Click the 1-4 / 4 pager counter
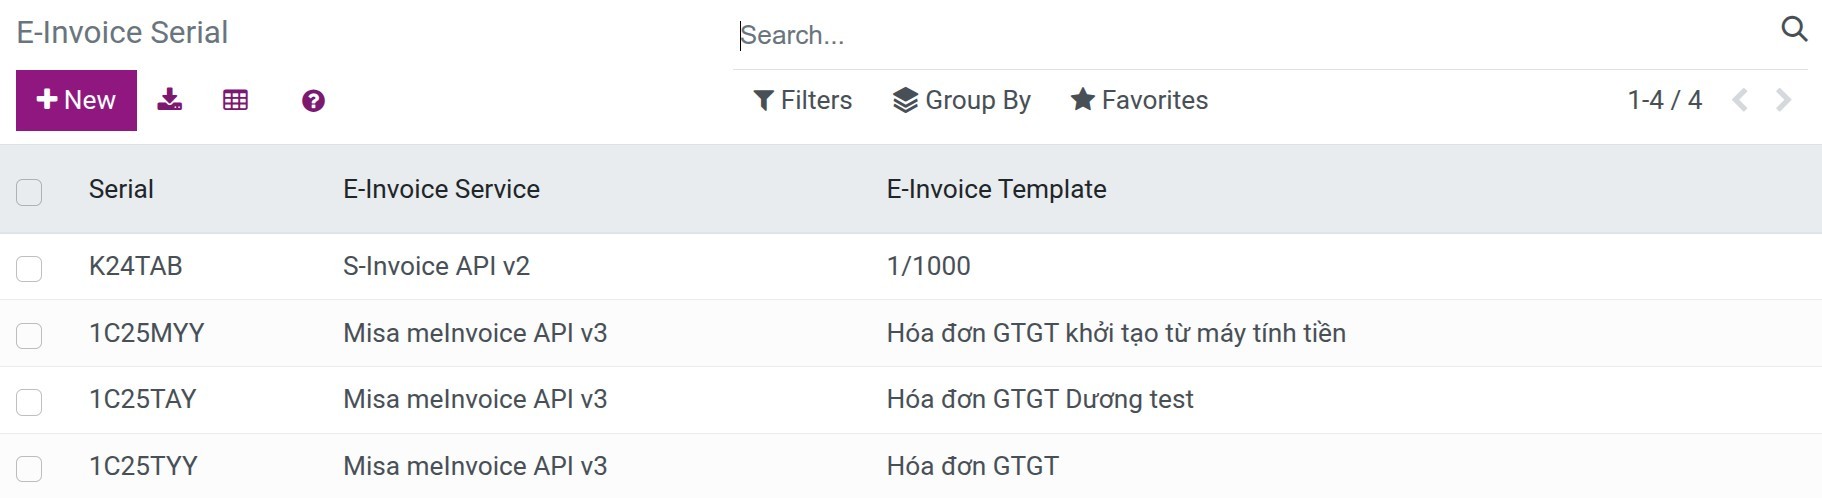 coord(1664,100)
